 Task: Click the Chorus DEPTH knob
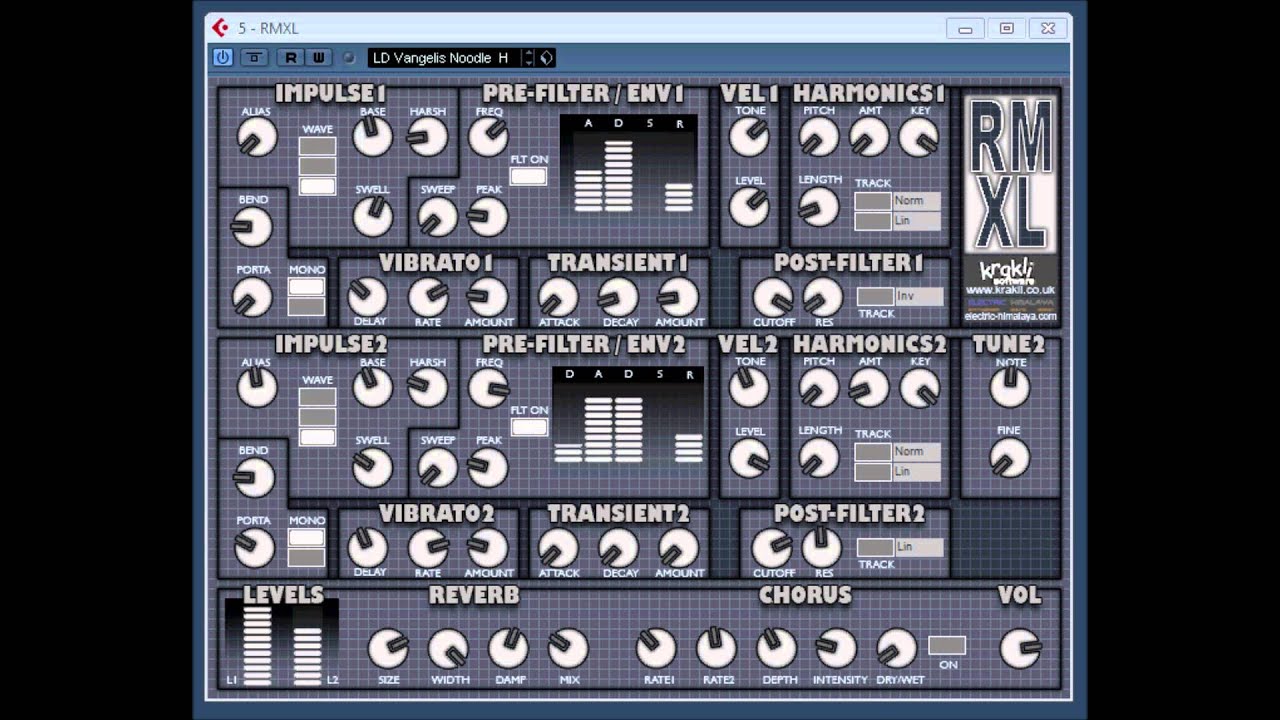coord(777,648)
